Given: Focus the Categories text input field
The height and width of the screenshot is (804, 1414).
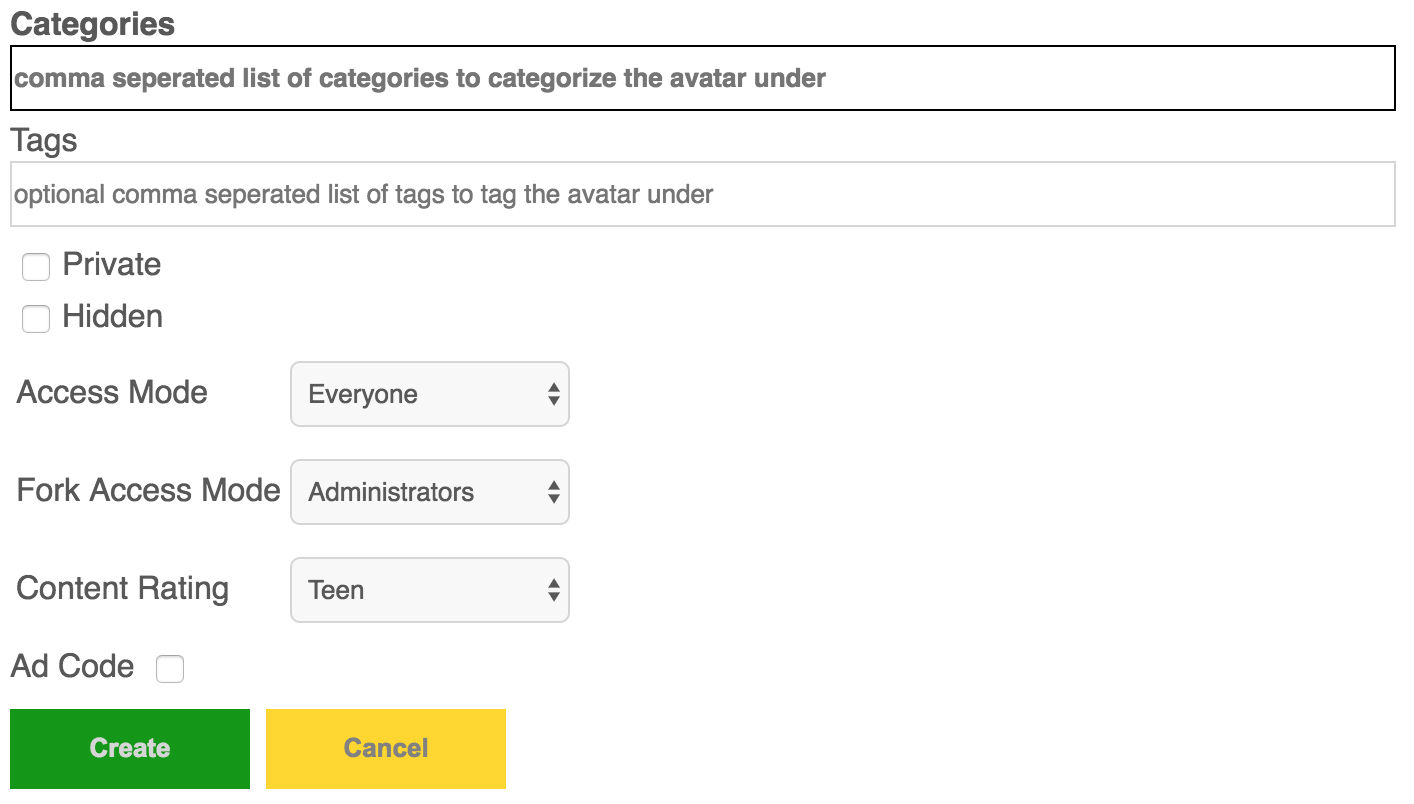Looking at the screenshot, I should [x=703, y=78].
